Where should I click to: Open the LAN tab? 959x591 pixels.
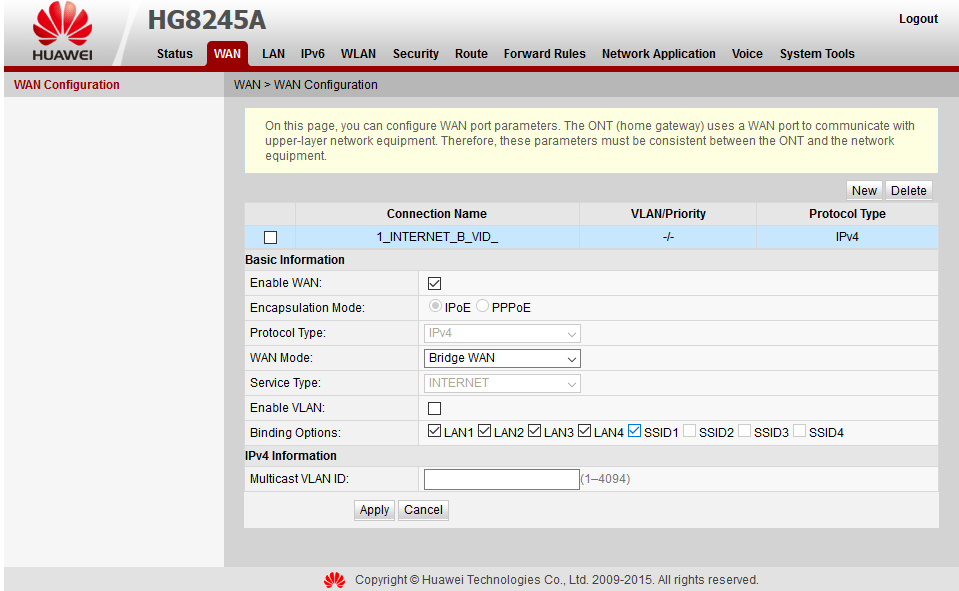(x=273, y=54)
